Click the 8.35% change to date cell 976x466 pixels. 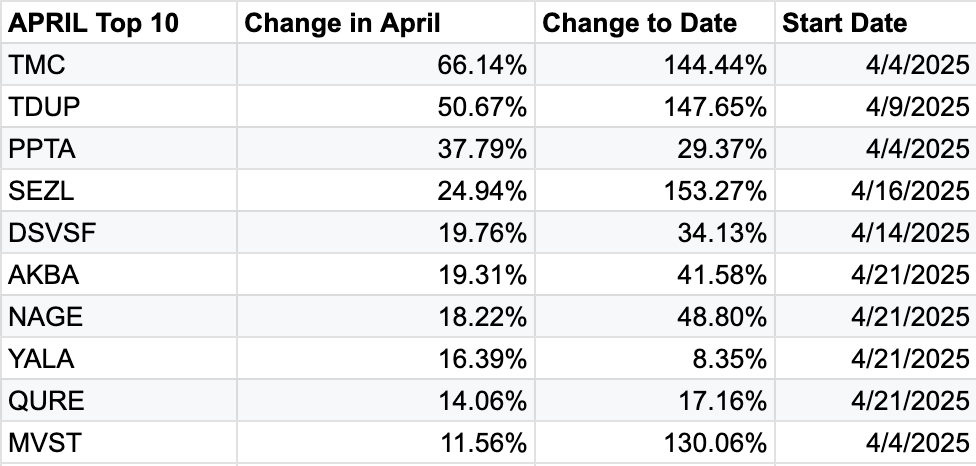coord(655,358)
